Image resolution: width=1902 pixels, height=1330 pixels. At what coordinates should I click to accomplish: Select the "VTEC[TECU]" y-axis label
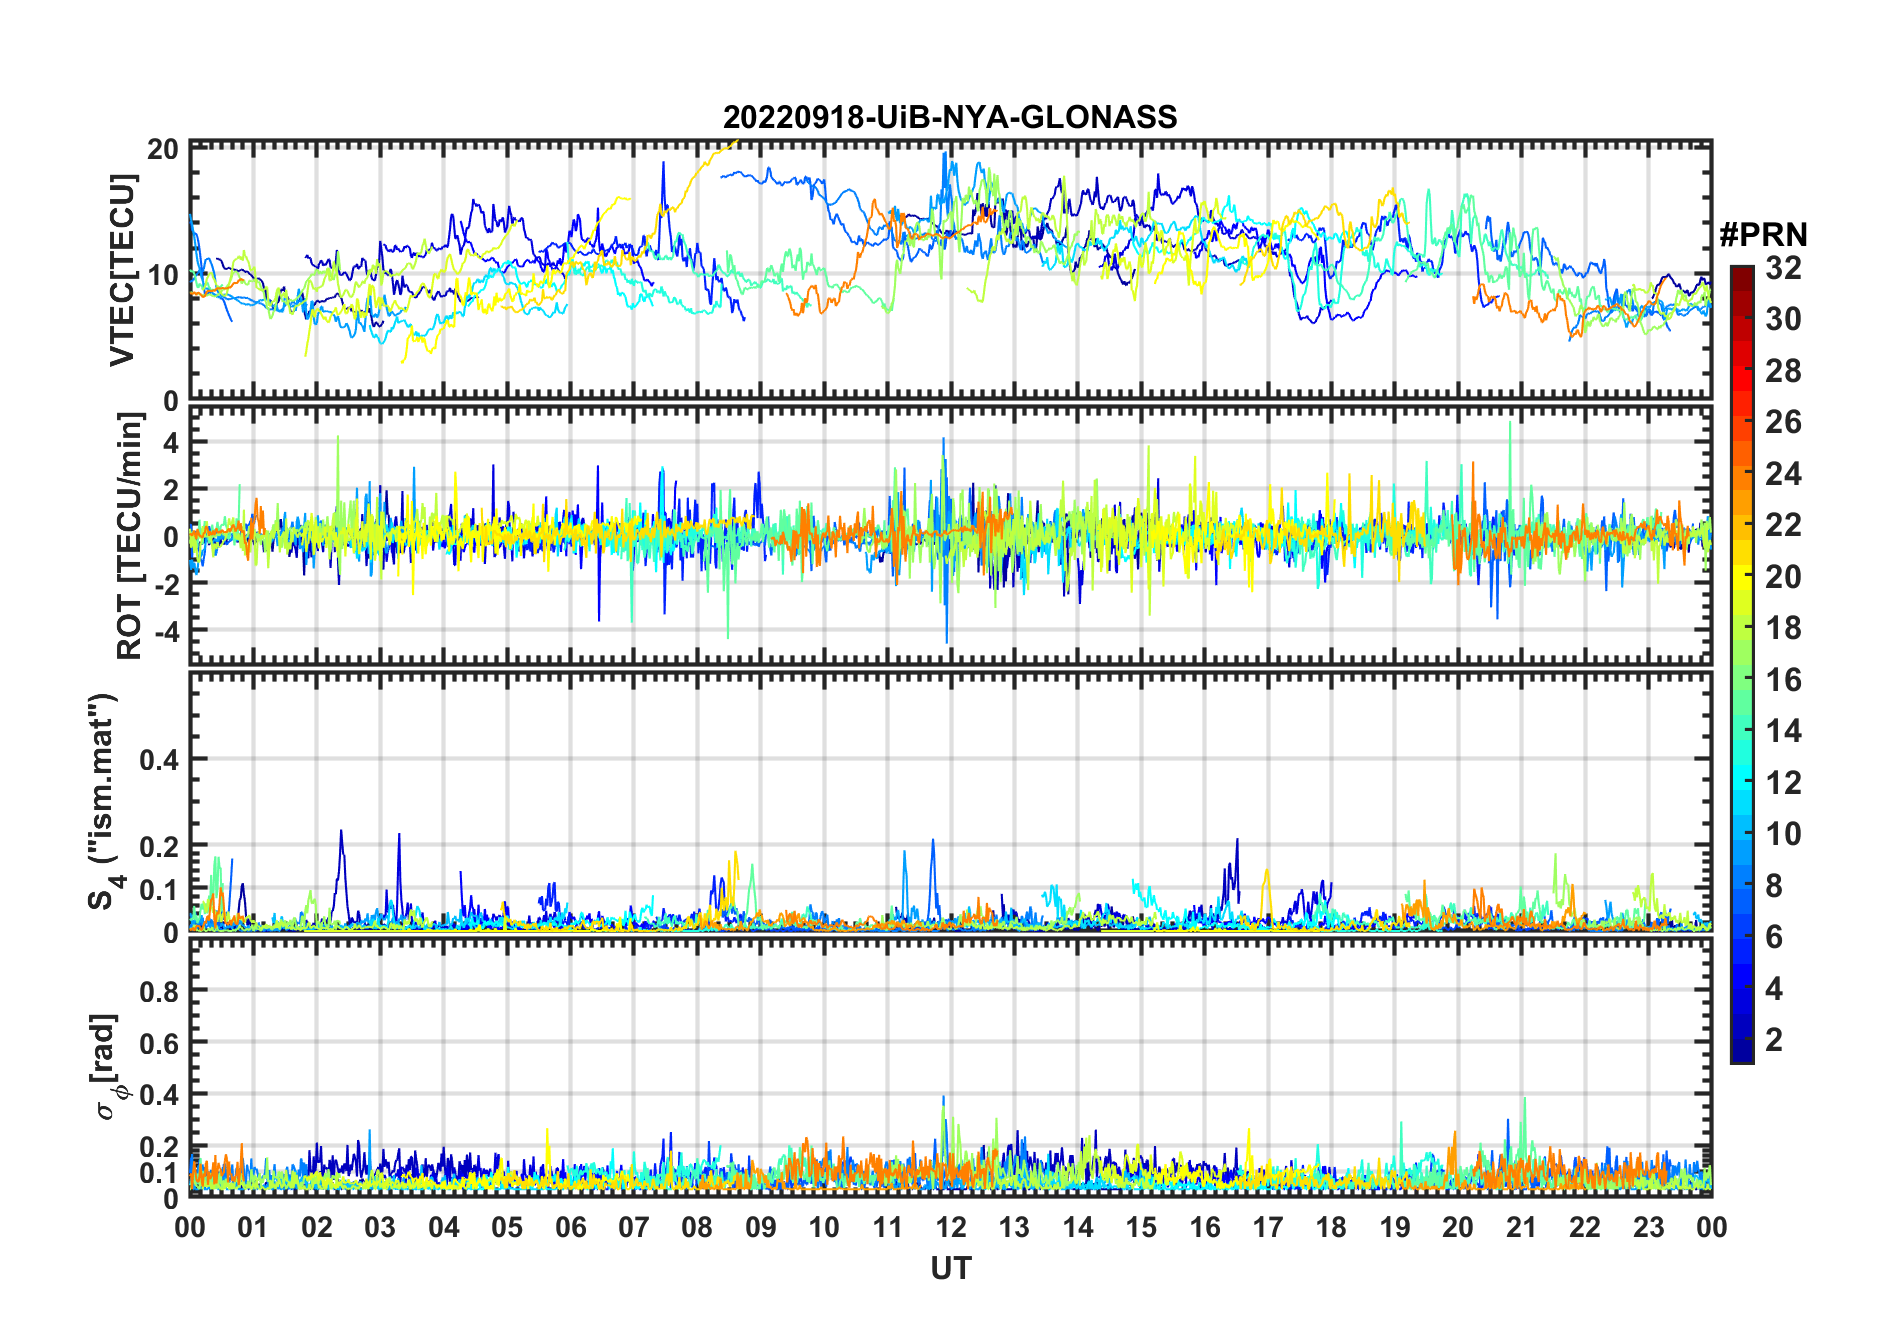point(122,270)
